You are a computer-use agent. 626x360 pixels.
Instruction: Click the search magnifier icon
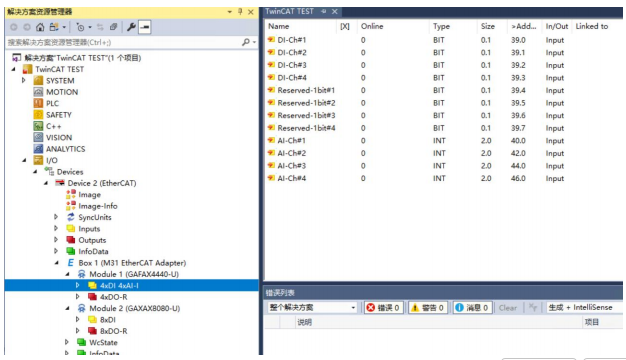pos(246,42)
